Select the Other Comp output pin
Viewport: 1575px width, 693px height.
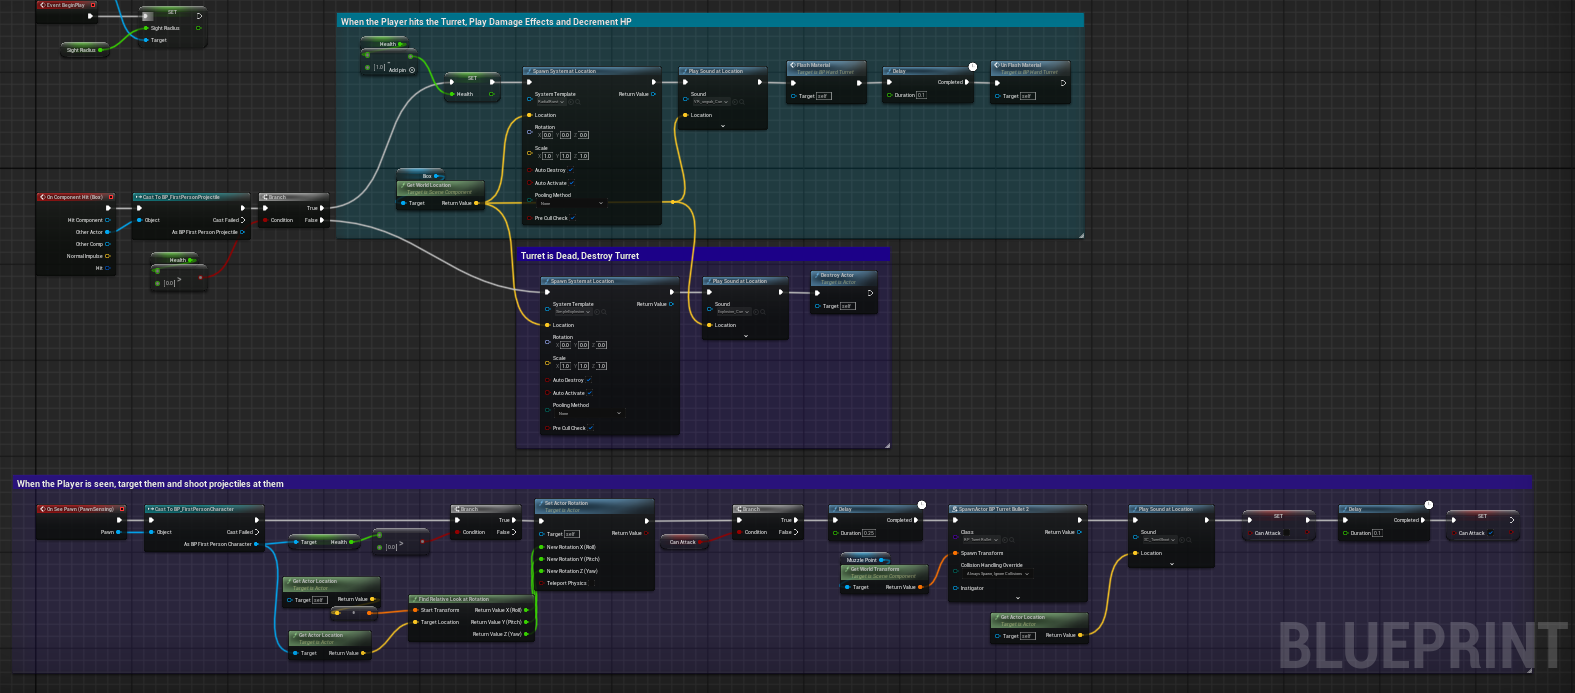pos(108,244)
